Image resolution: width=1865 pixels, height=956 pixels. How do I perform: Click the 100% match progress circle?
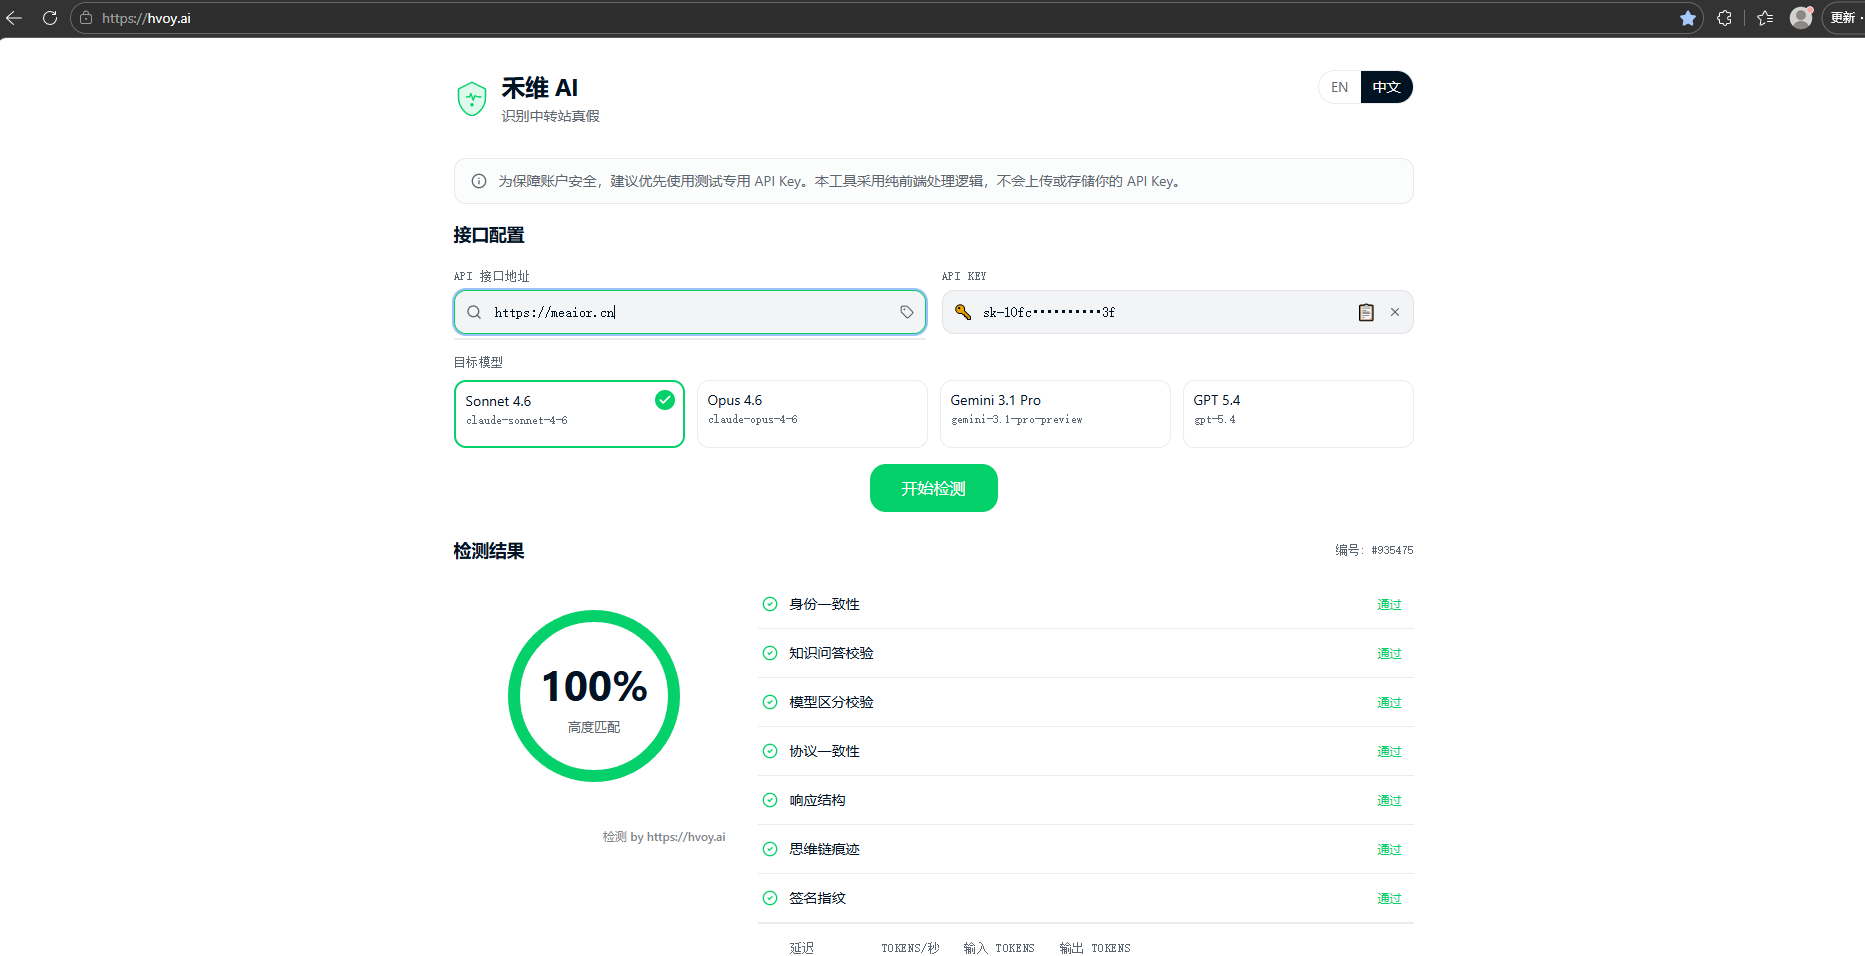click(593, 696)
